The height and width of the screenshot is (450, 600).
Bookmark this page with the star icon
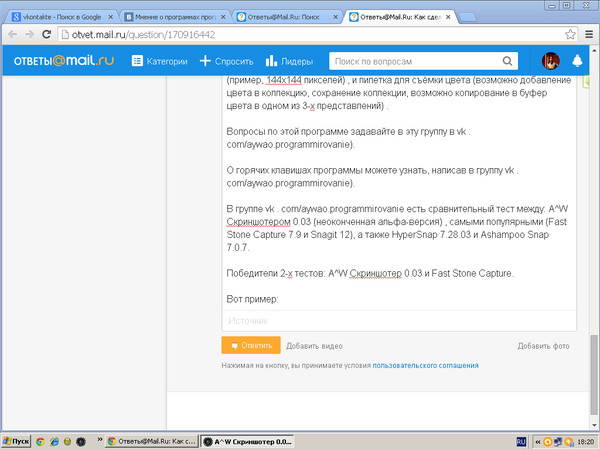coord(570,34)
